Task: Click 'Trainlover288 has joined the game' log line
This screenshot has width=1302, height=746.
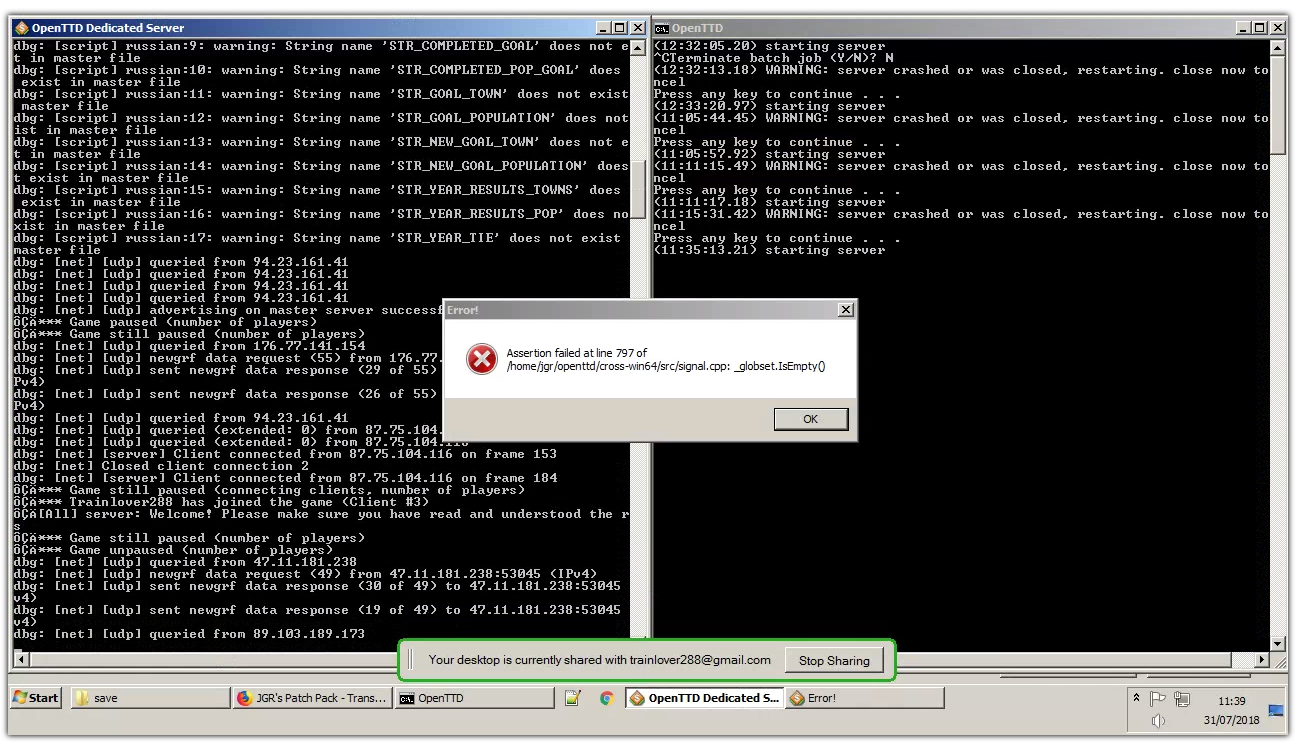Action: click(x=221, y=502)
